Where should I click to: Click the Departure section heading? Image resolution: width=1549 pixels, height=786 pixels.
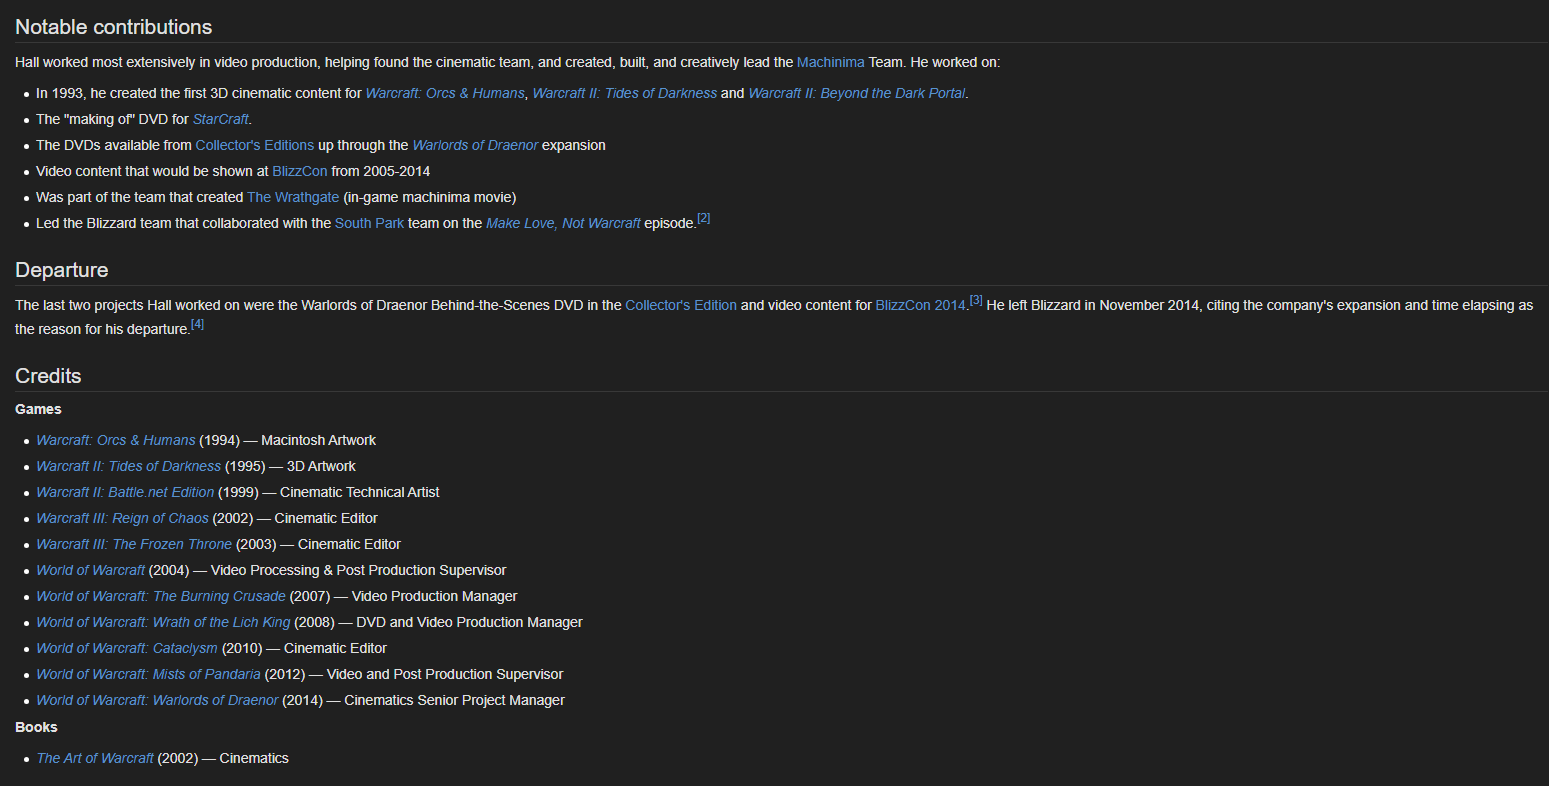[62, 270]
